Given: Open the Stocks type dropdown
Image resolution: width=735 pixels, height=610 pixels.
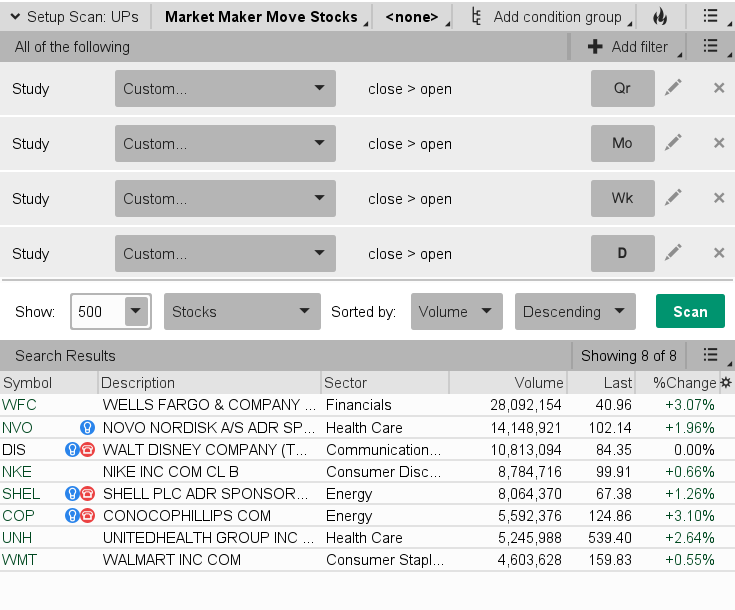Looking at the screenshot, I should [242, 312].
